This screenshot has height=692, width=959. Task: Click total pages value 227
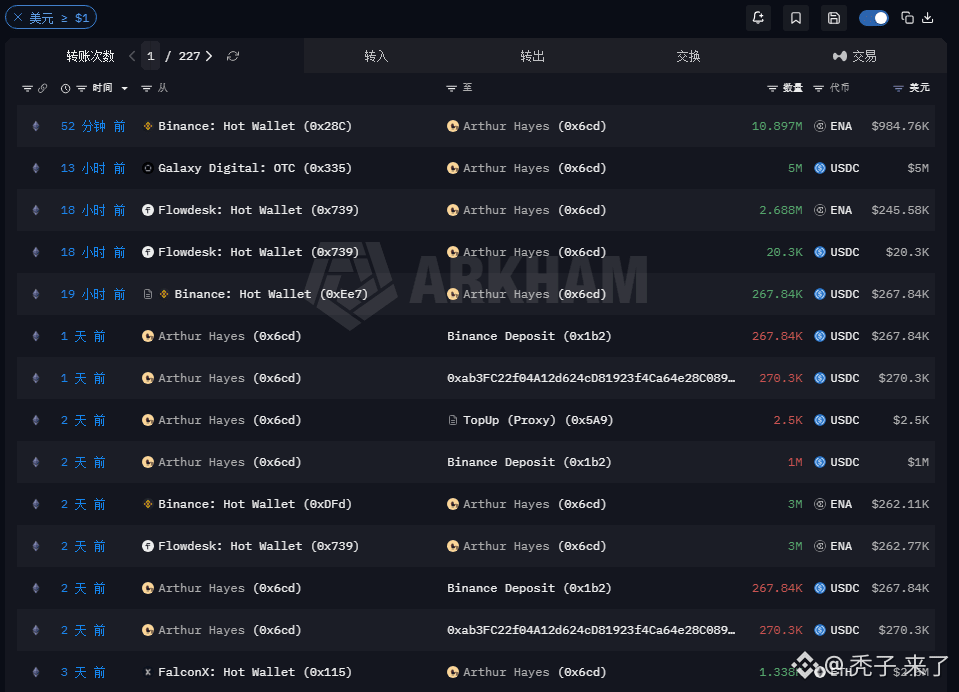click(190, 56)
